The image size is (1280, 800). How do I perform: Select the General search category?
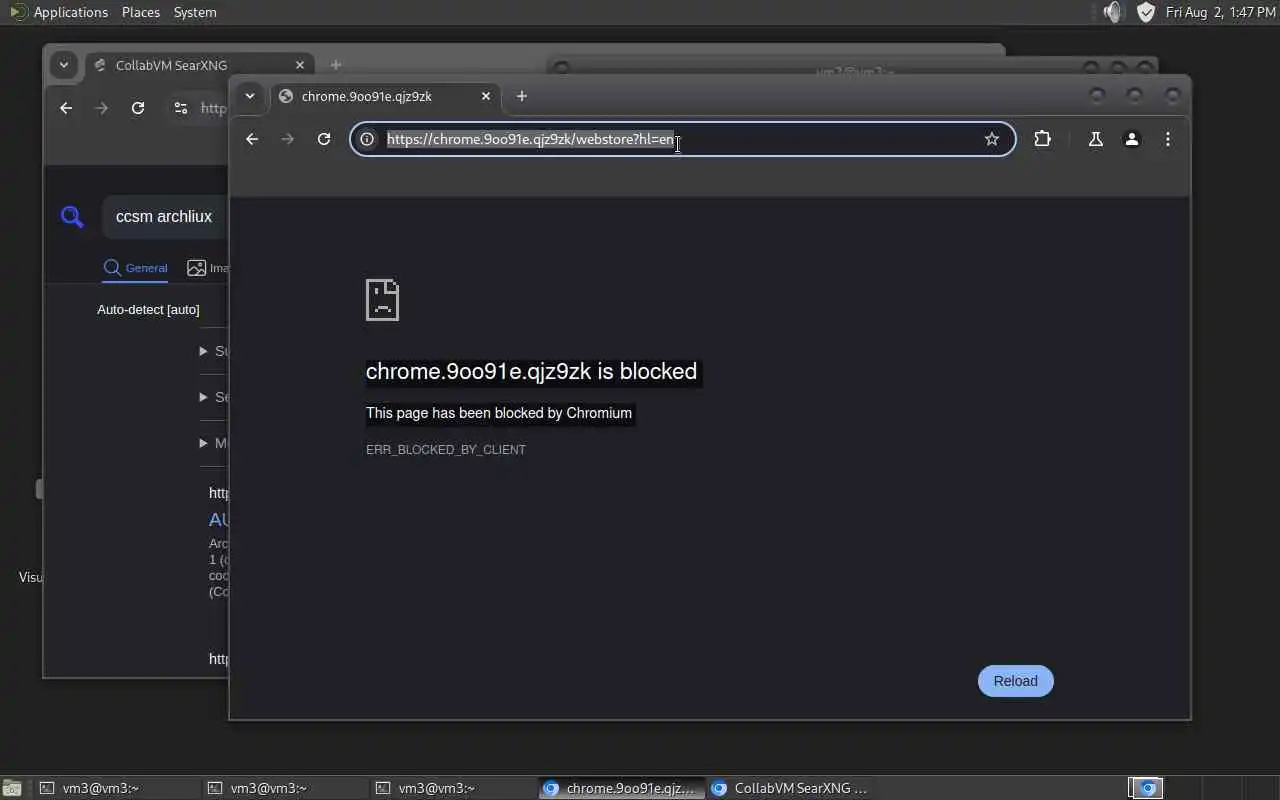click(x=136, y=268)
